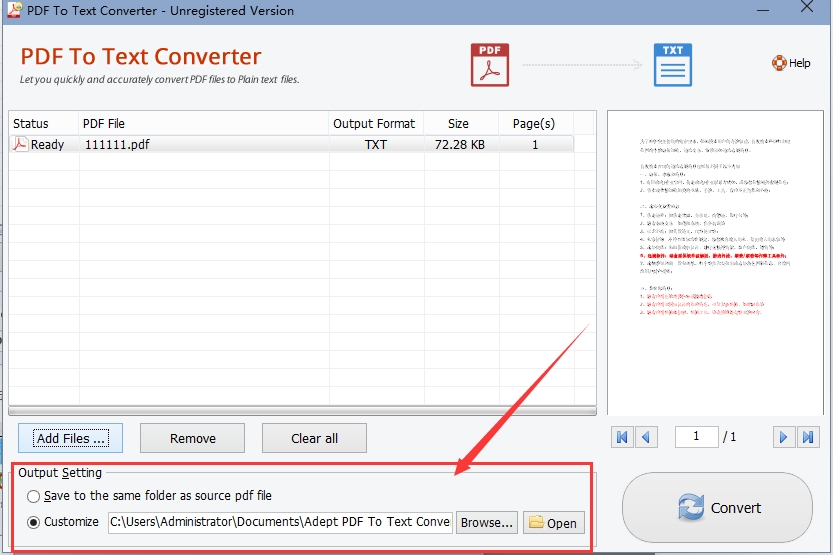
Task: Click the blue TXT document icon in header
Action: tap(673, 65)
